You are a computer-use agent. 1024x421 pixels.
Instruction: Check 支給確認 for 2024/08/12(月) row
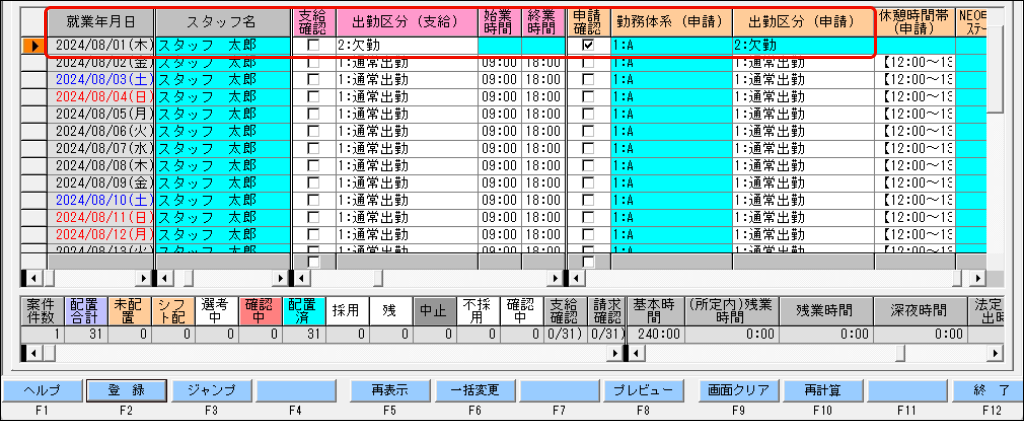[313, 233]
